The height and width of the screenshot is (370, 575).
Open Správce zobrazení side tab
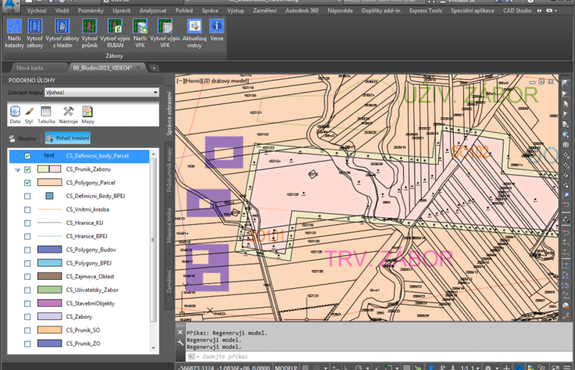[169, 114]
